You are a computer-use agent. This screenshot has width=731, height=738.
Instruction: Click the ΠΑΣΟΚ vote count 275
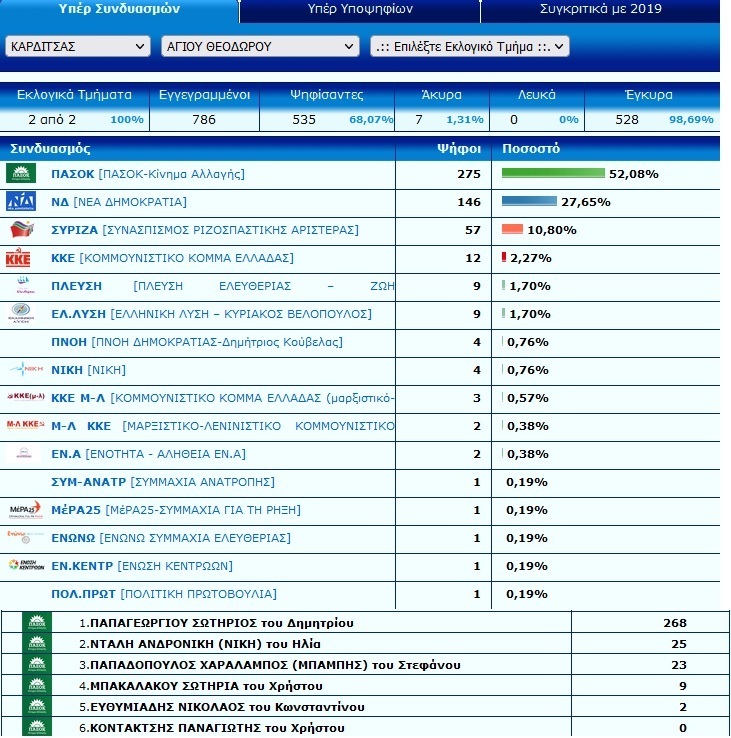click(x=469, y=174)
